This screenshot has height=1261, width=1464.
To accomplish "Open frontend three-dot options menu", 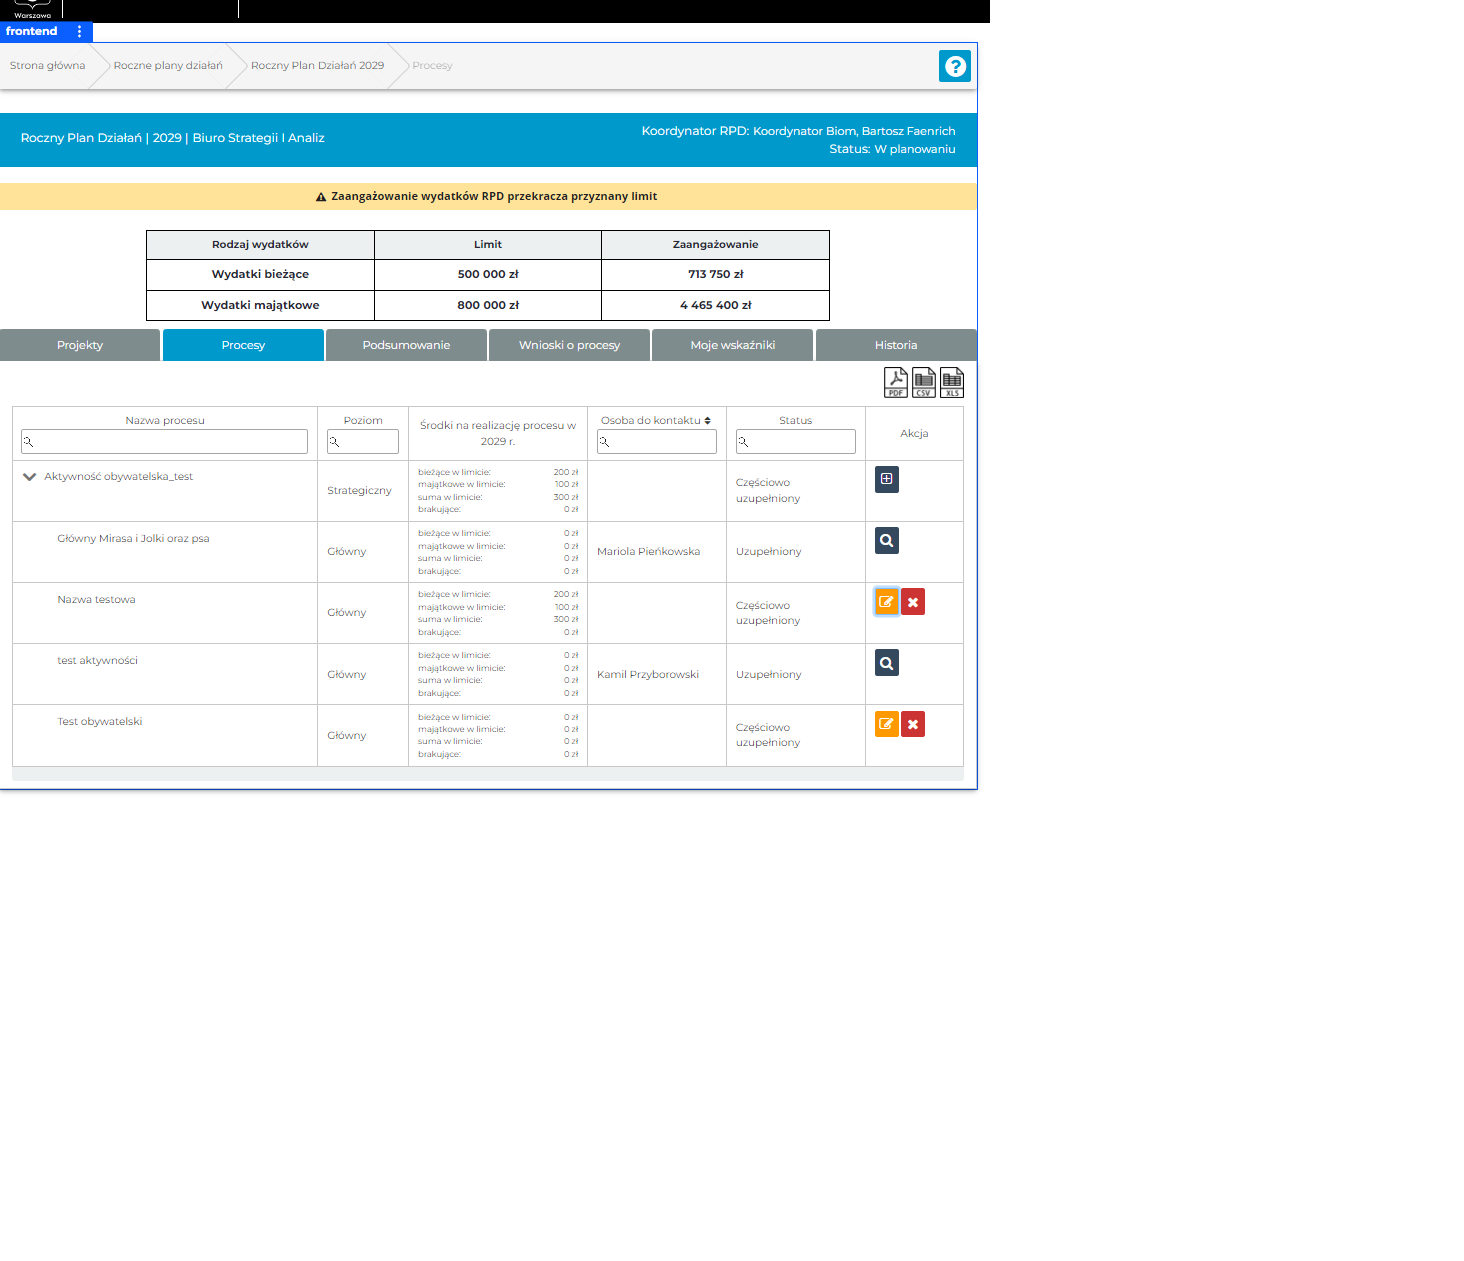I will tap(80, 32).
